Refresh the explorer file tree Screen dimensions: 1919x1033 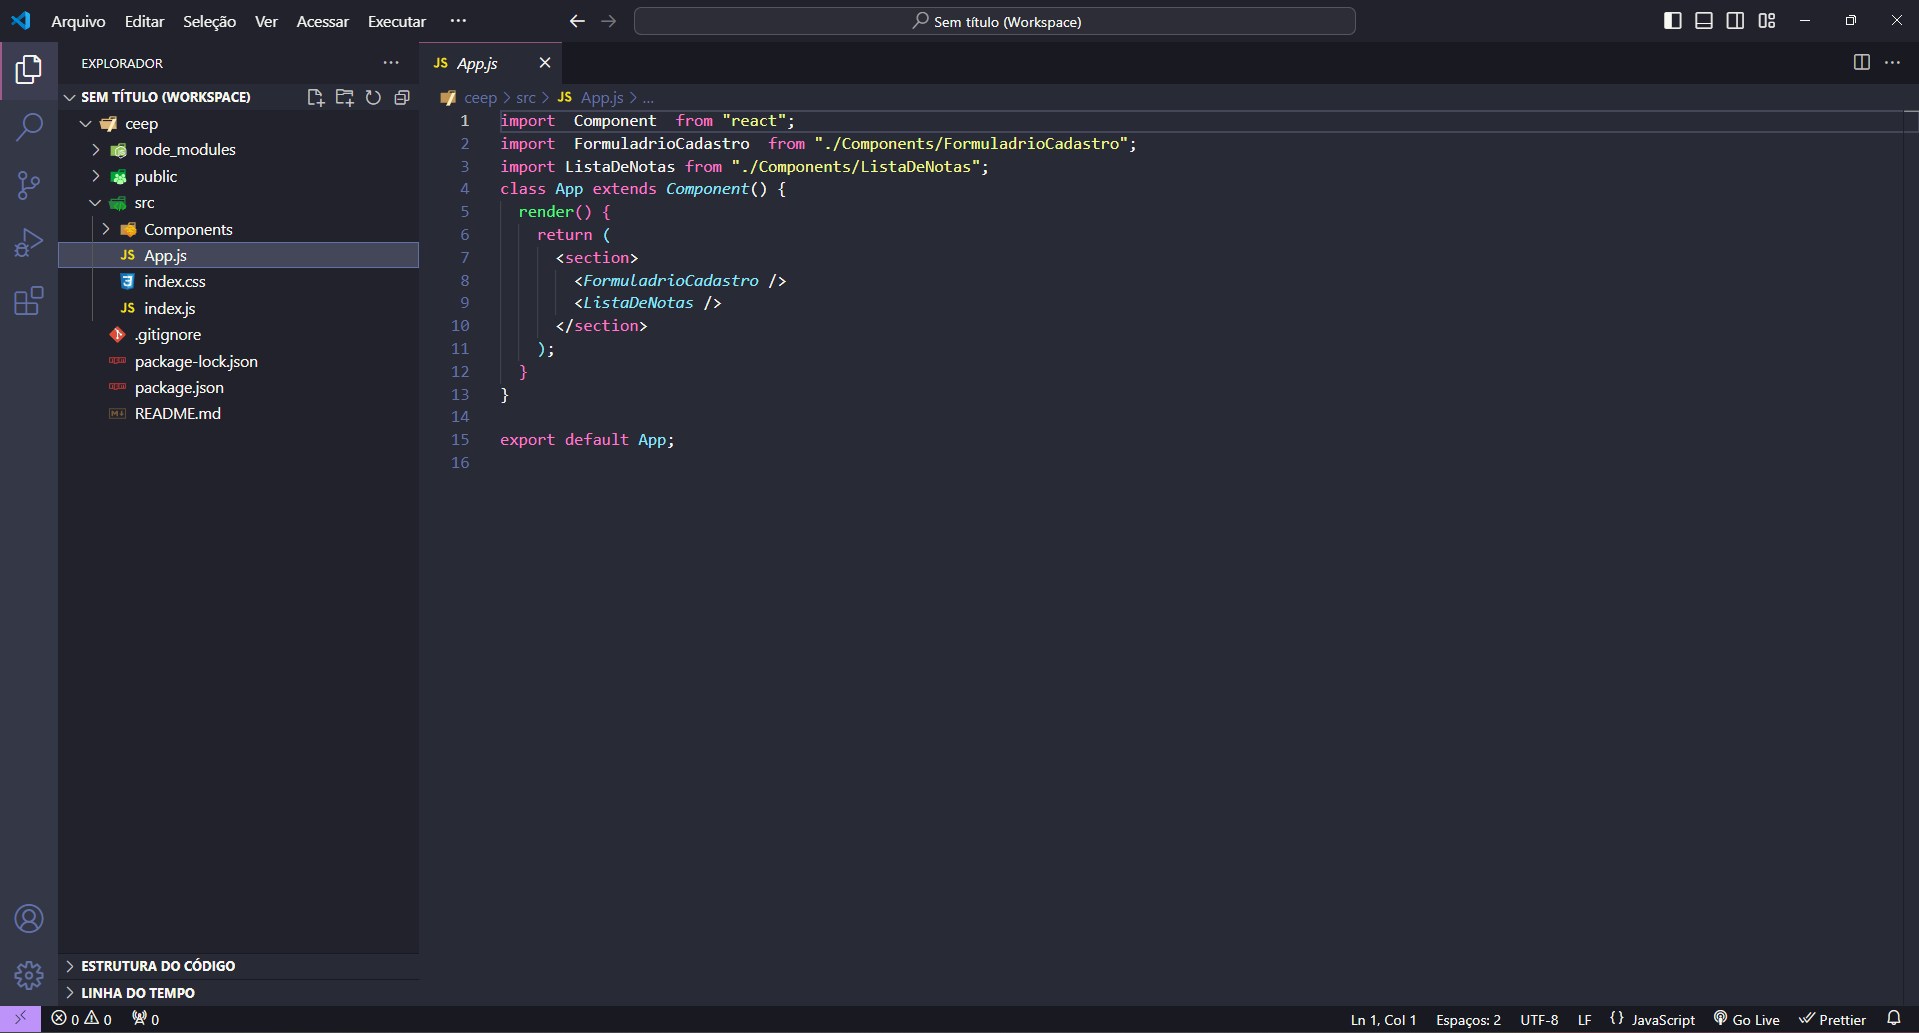pos(373,97)
